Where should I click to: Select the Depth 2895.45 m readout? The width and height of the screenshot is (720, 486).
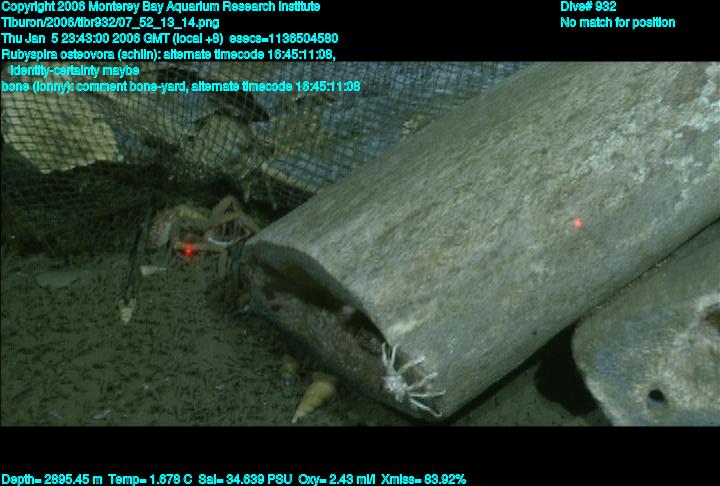[52, 480]
